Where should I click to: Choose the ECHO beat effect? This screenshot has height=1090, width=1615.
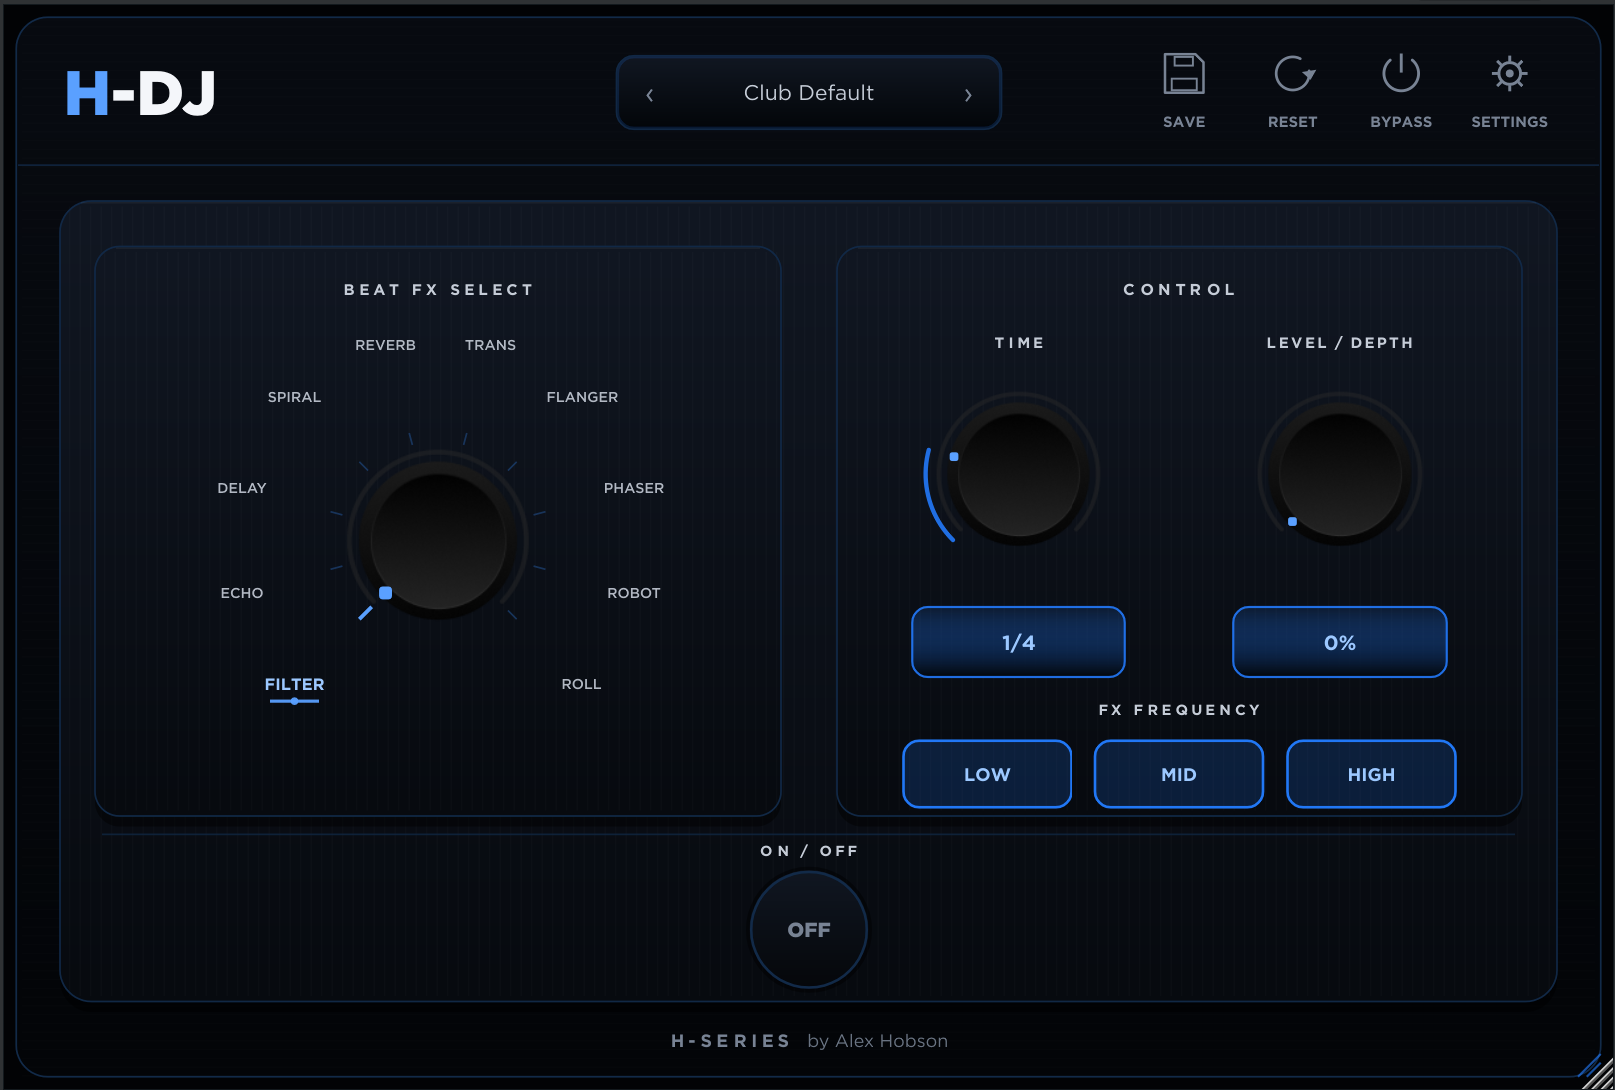pyautogui.click(x=242, y=593)
